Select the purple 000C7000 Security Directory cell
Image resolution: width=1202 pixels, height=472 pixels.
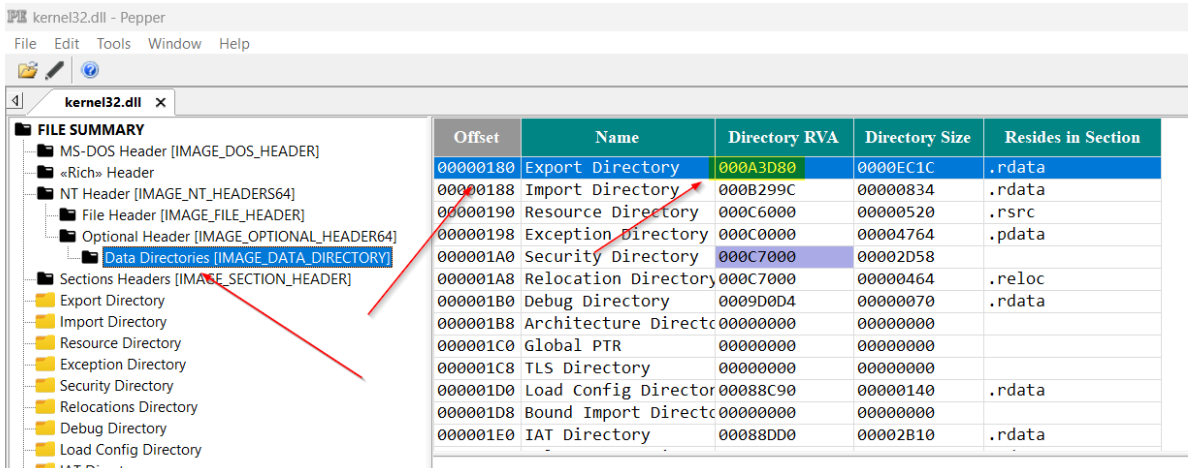click(784, 256)
